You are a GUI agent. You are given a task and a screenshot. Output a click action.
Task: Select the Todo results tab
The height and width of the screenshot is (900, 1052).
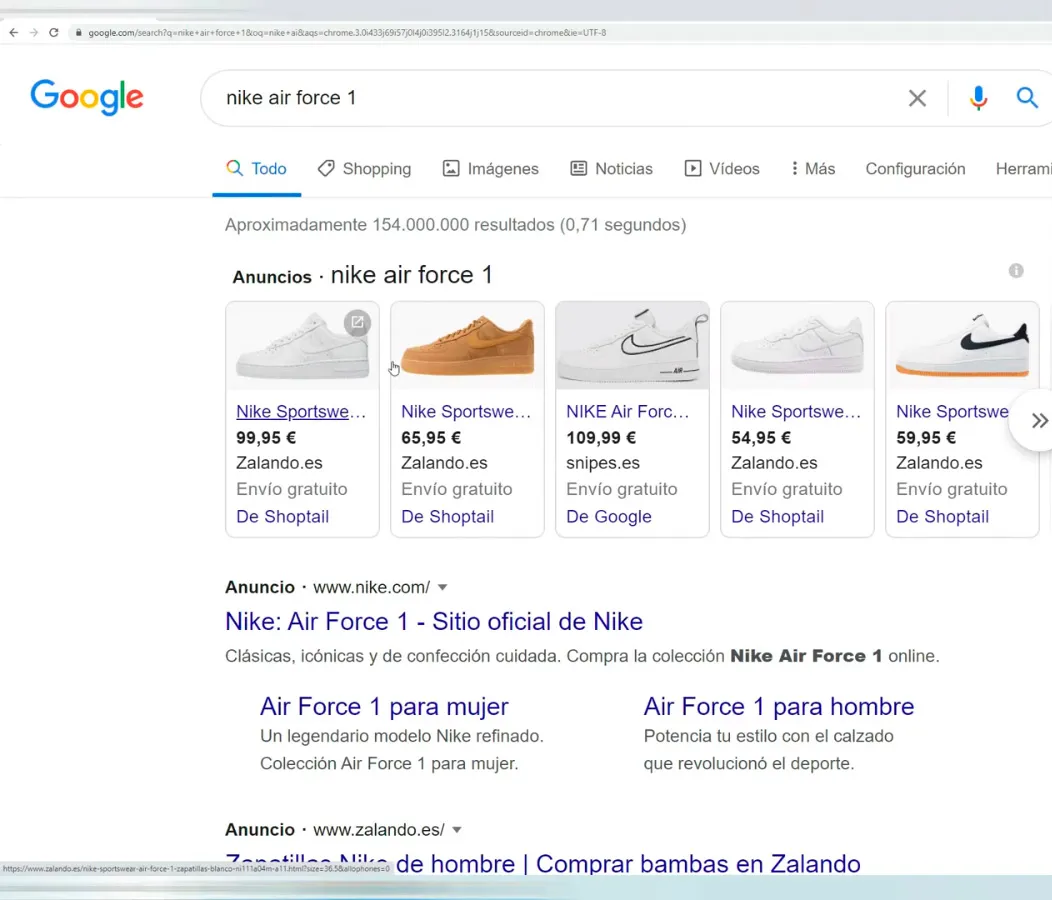click(256, 168)
